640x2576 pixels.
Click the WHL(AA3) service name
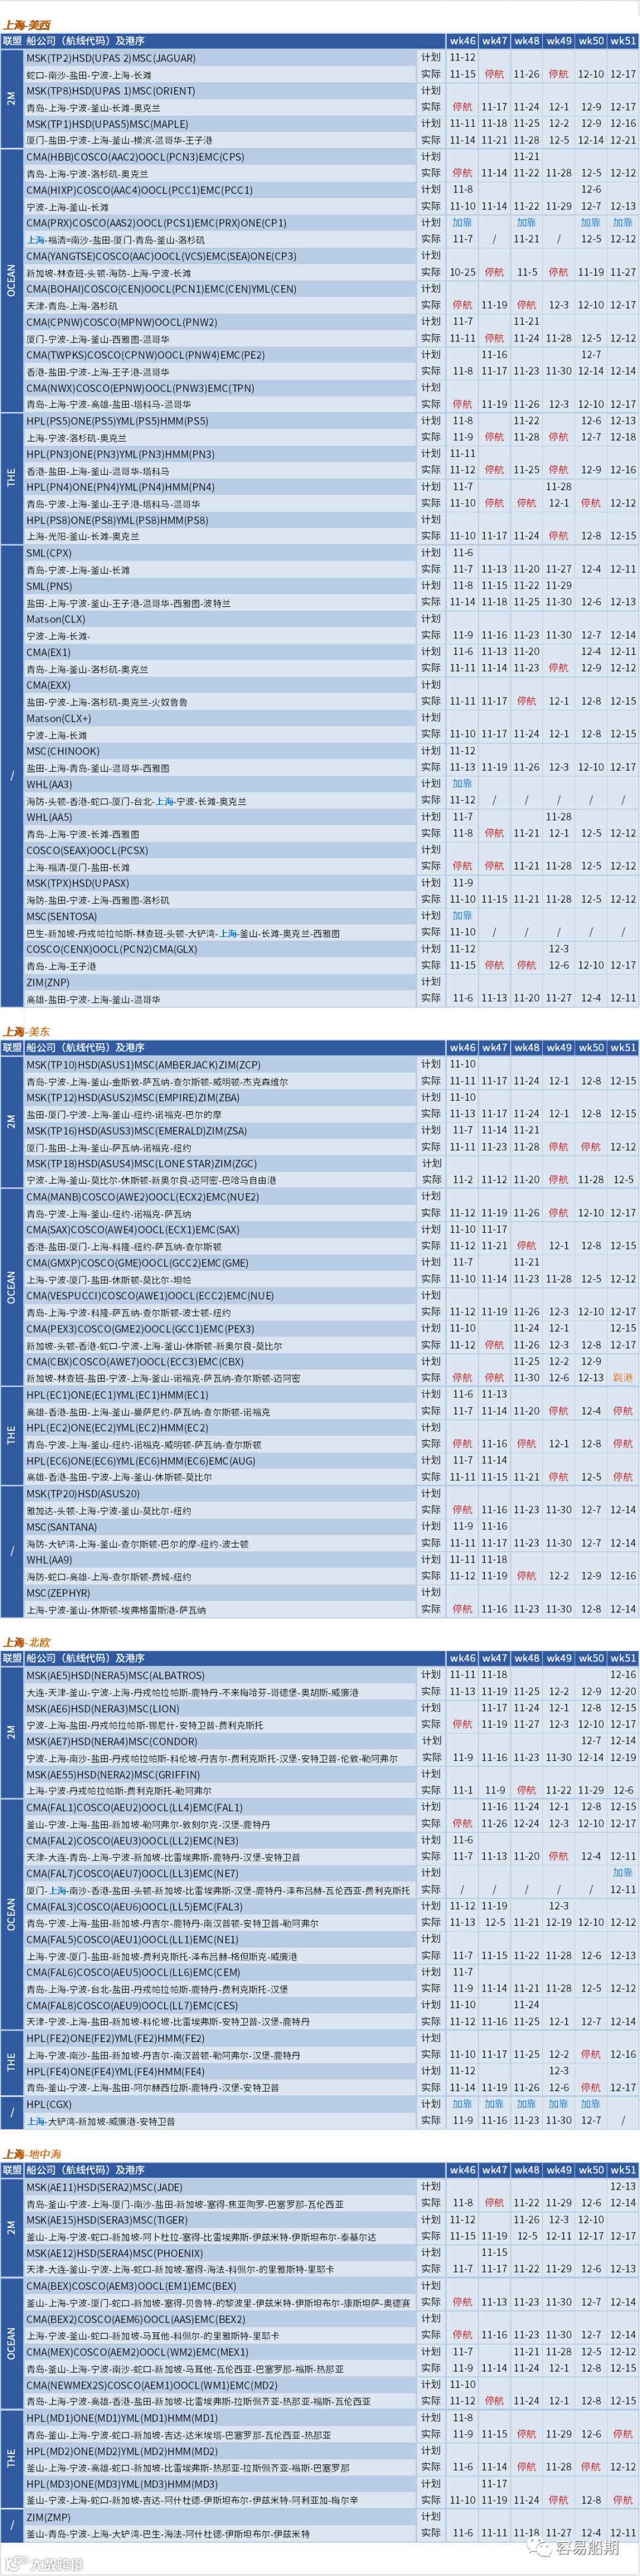49,784
